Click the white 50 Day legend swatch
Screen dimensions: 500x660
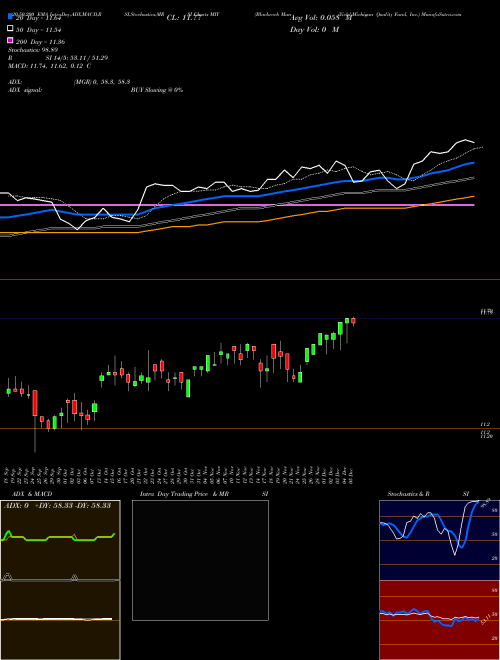tap(10, 29)
